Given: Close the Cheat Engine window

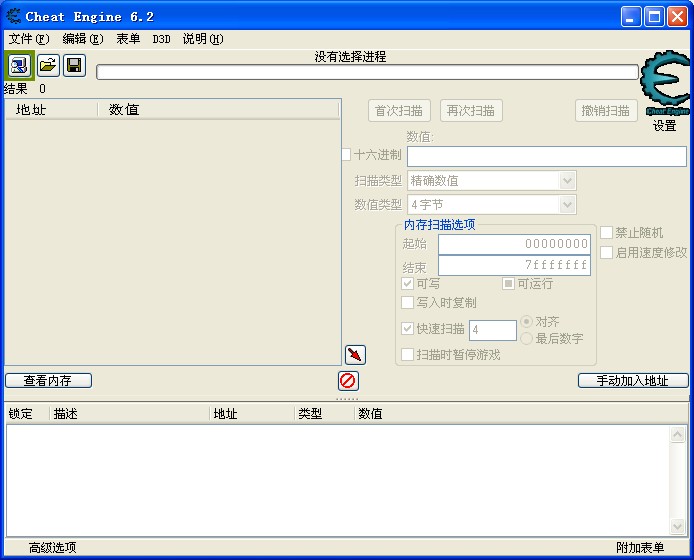Looking at the screenshot, I should (x=678, y=17).
